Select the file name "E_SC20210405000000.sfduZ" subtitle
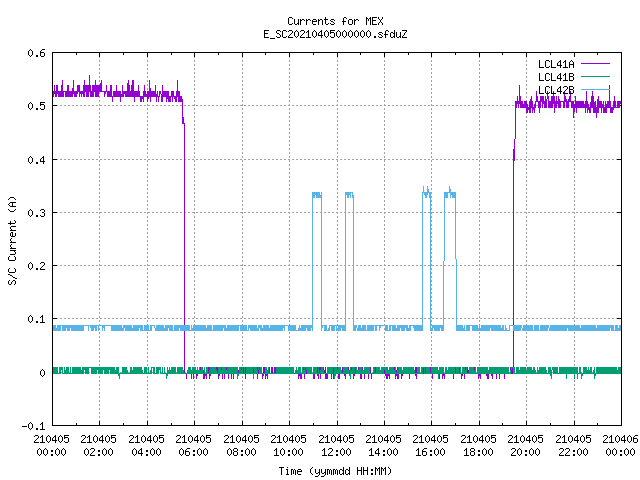 335,34
